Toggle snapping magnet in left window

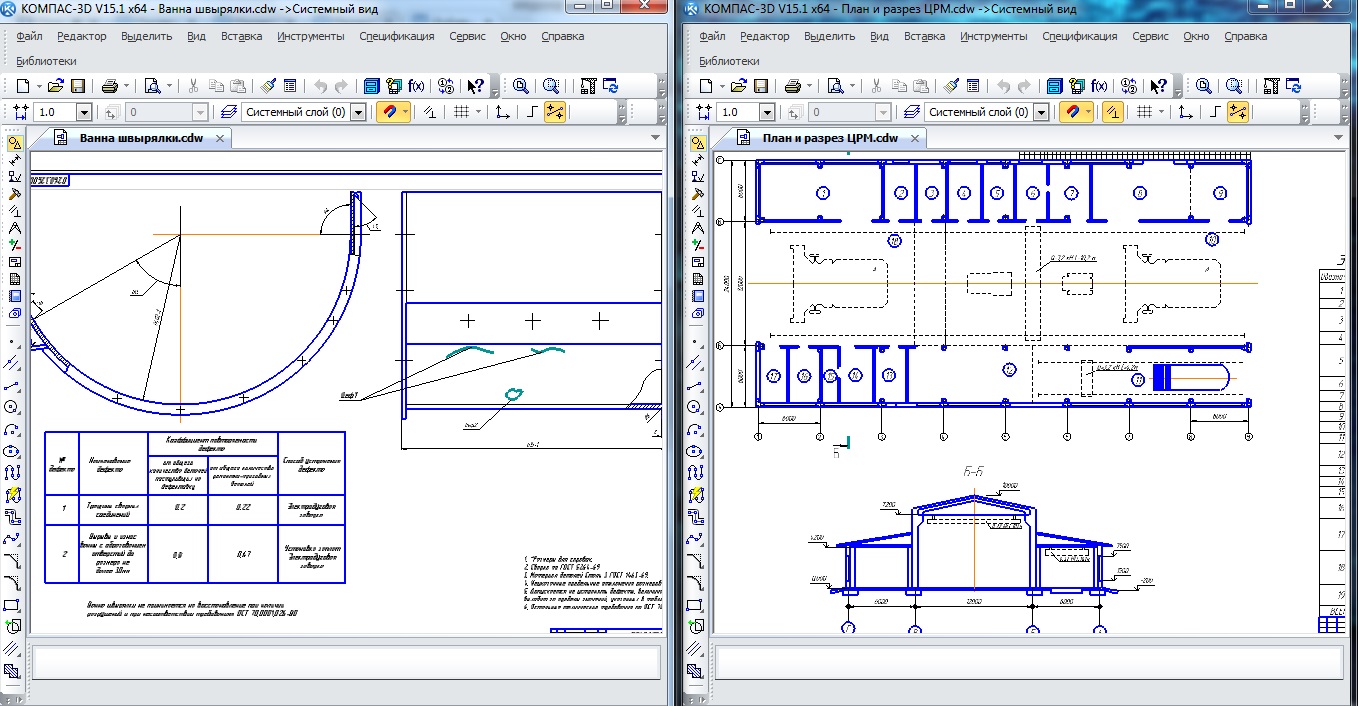click(x=388, y=112)
